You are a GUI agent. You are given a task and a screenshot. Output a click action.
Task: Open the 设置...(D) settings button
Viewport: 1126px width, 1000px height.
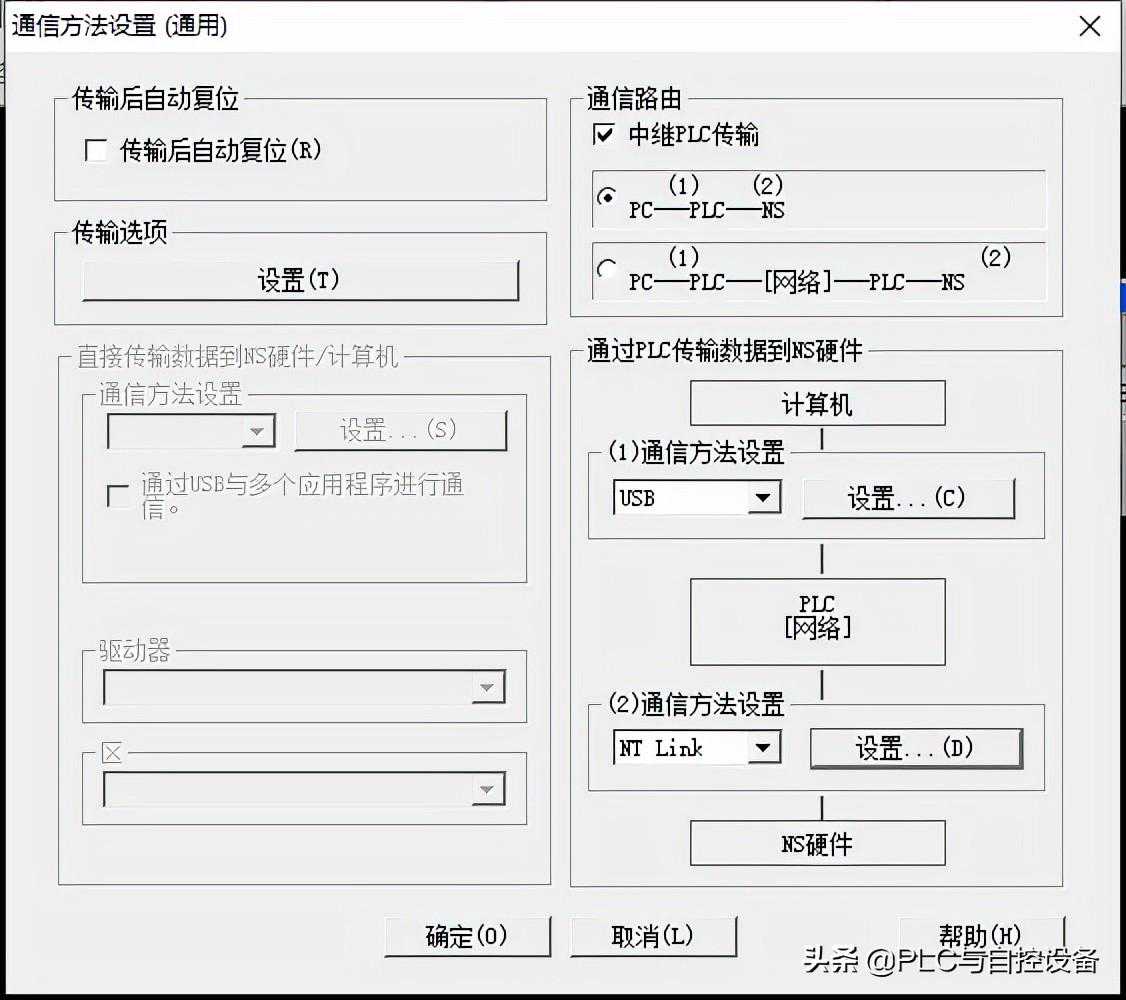pyautogui.click(x=915, y=748)
